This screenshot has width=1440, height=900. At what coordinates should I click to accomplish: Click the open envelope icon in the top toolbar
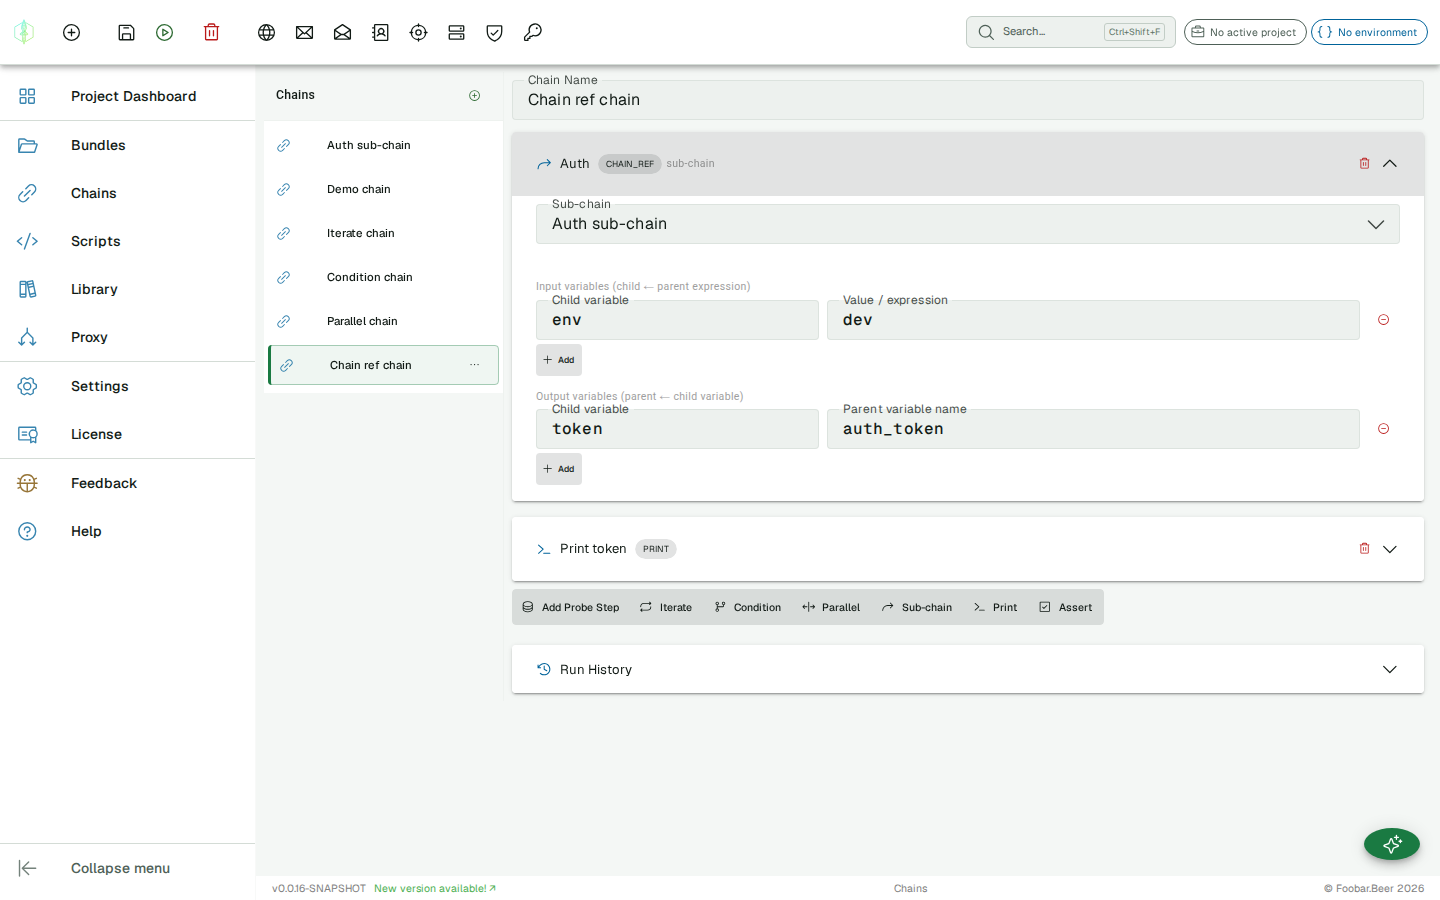[x=342, y=32]
